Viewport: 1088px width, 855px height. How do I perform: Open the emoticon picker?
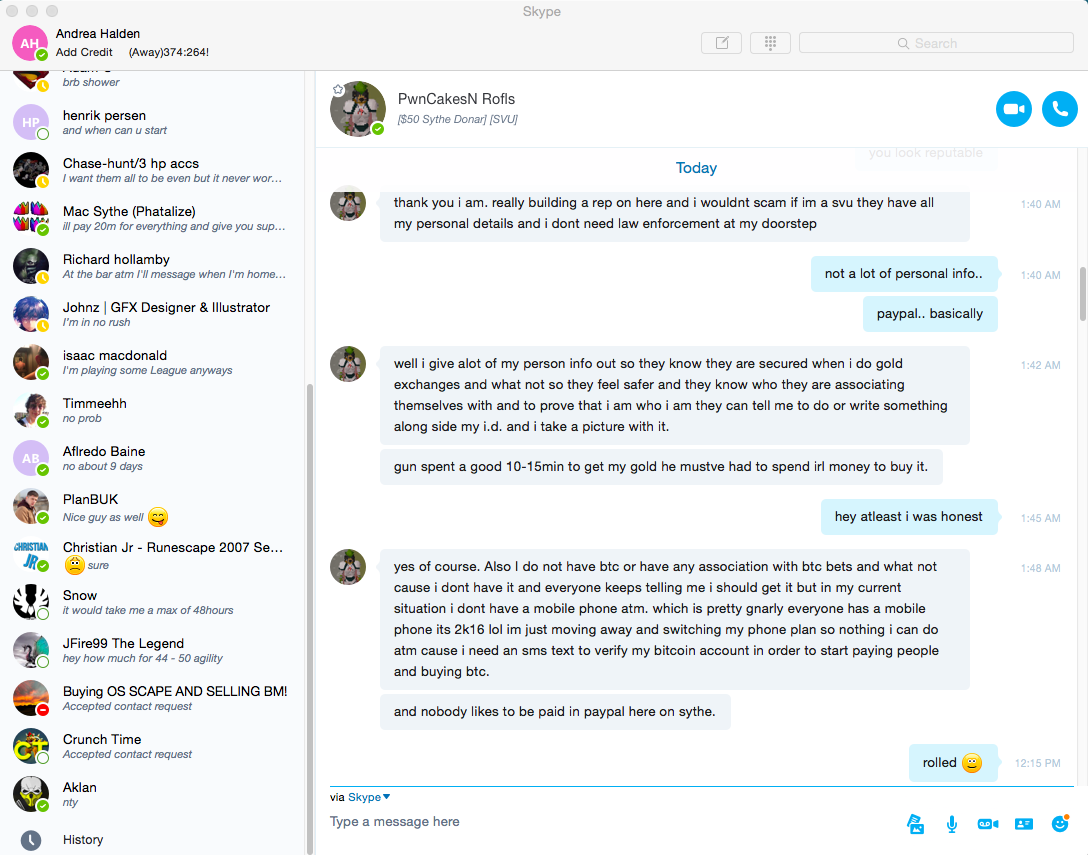coord(1060,823)
